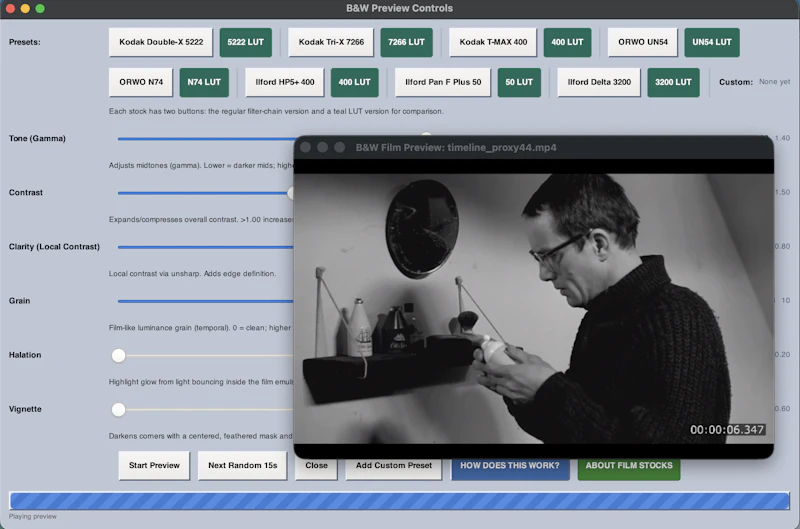Image resolution: width=800 pixels, height=529 pixels.
Task: Apply the Ilford Pan F Plus 50 preset
Action: coord(443,82)
